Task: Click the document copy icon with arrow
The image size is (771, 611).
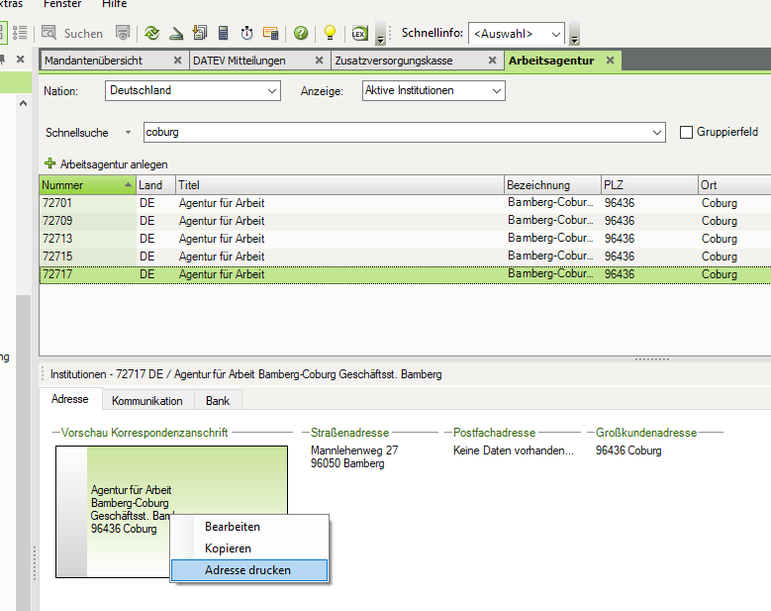Action: click(200, 33)
